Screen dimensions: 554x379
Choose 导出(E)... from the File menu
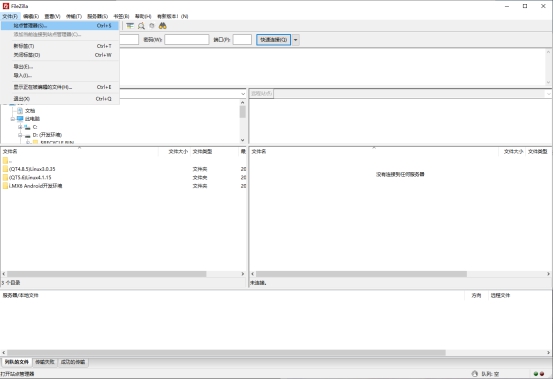tap(60, 66)
